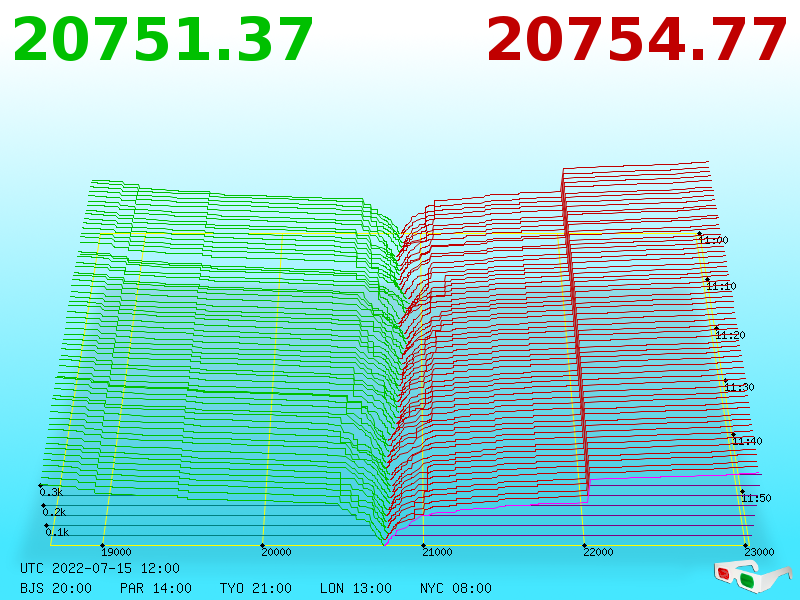800x600 pixels.
Task: Click the green bid price 20751.37
Action: [163, 40]
